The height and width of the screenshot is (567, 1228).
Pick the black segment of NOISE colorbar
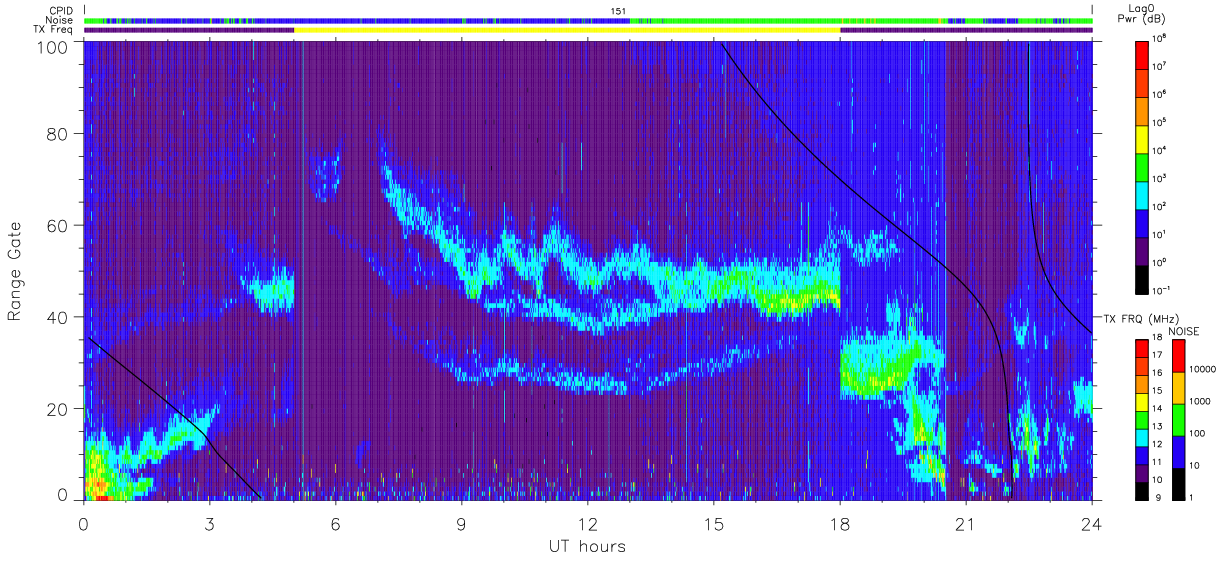(x=1178, y=484)
